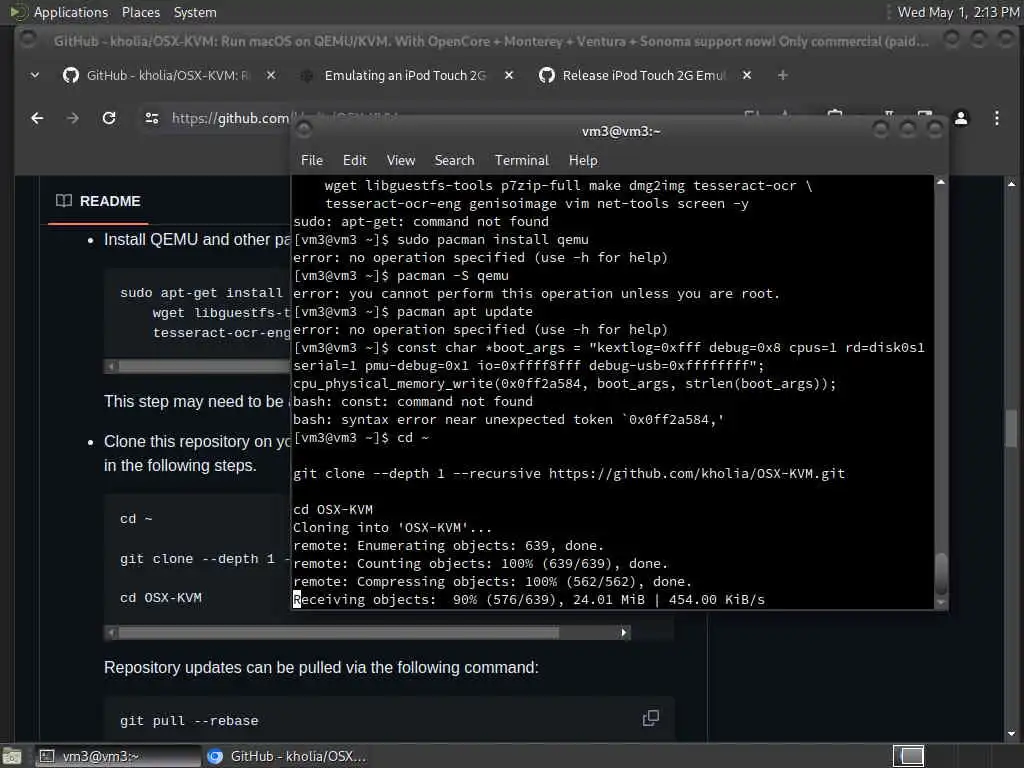Click terminal scrollbar down arrow
The width and height of the screenshot is (1024, 768).
click(x=941, y=602)
